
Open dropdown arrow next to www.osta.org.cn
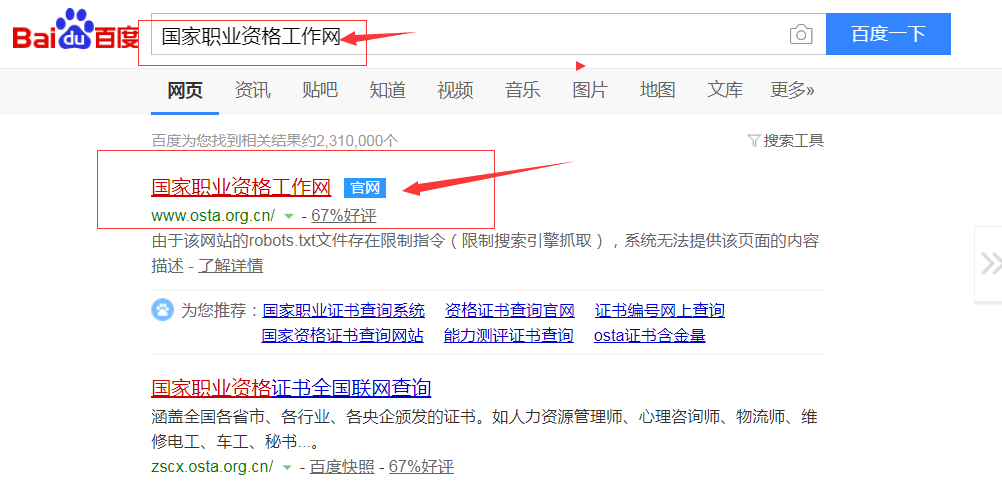[x=288, y=215]
